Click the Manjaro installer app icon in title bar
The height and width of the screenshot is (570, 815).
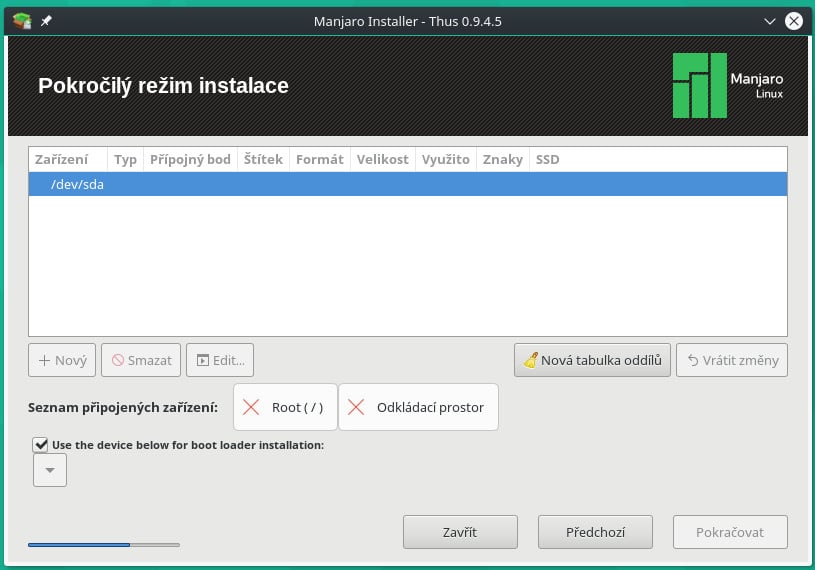point(22,21)
